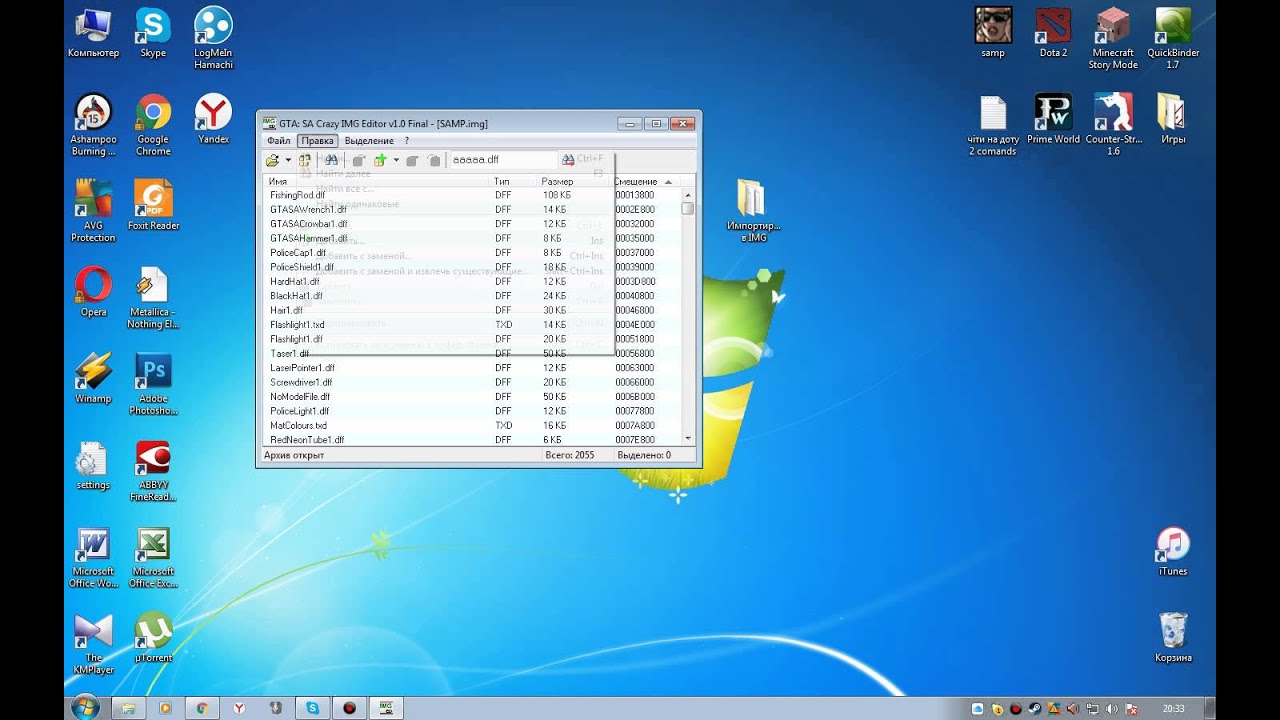Click the Компьютер desktop icon
Screen dimensions: 1280x720
pos(93,34)
